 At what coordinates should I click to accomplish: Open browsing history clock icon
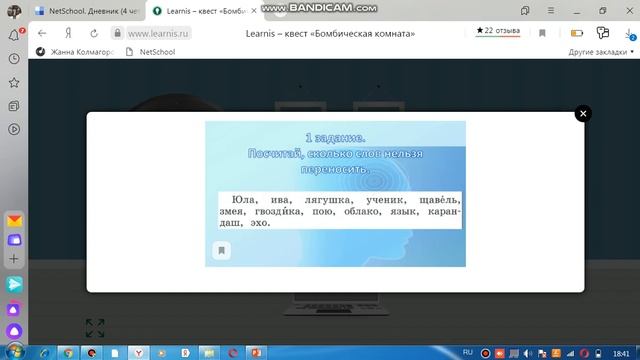pyautogui.click(x=14, y=59)
